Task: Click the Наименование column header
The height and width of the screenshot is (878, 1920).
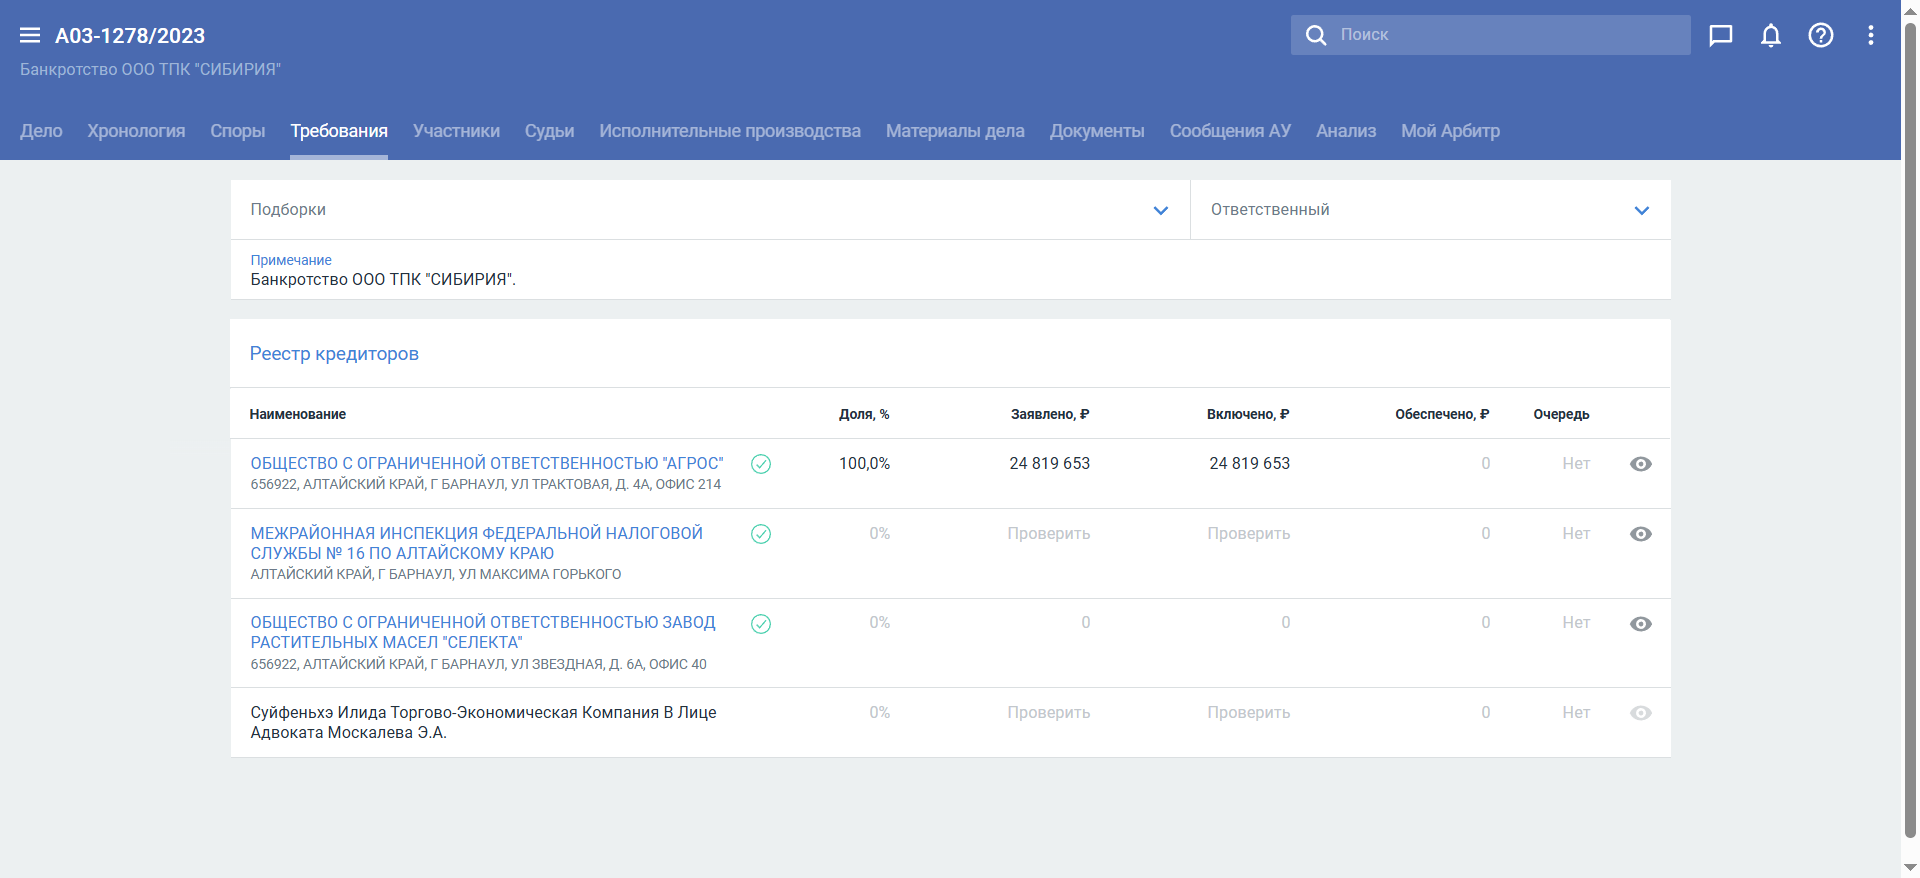Action: [x=298, y=414]
